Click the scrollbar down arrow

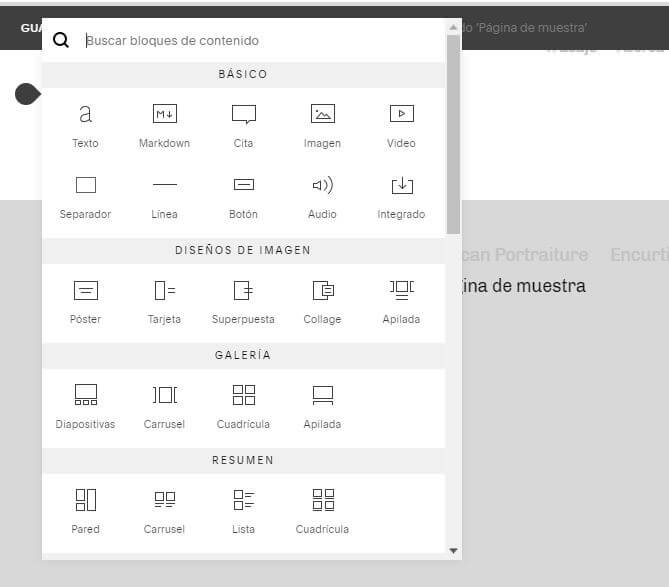click(454, 551)
